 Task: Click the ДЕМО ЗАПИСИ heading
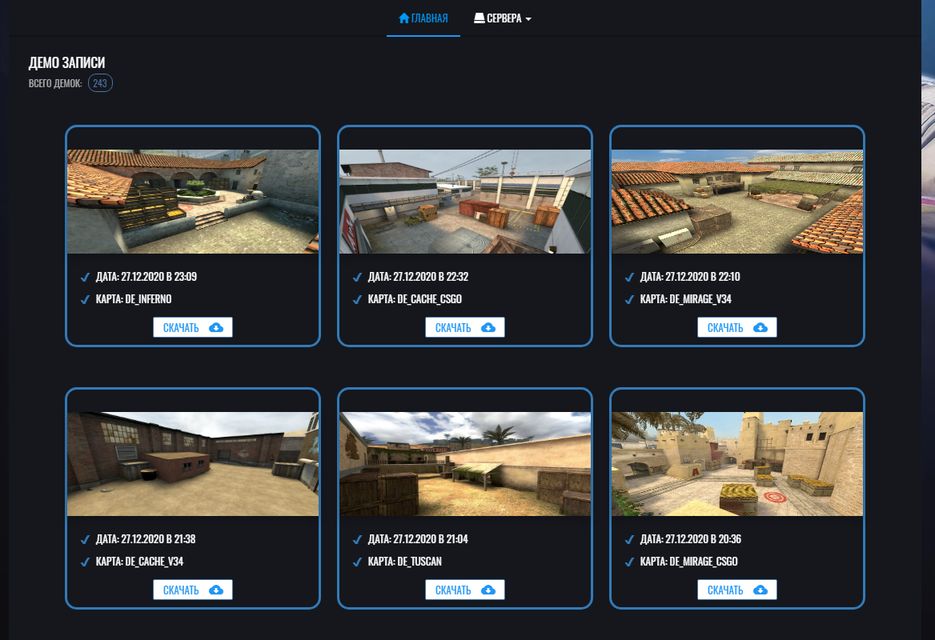pos(67,62)
